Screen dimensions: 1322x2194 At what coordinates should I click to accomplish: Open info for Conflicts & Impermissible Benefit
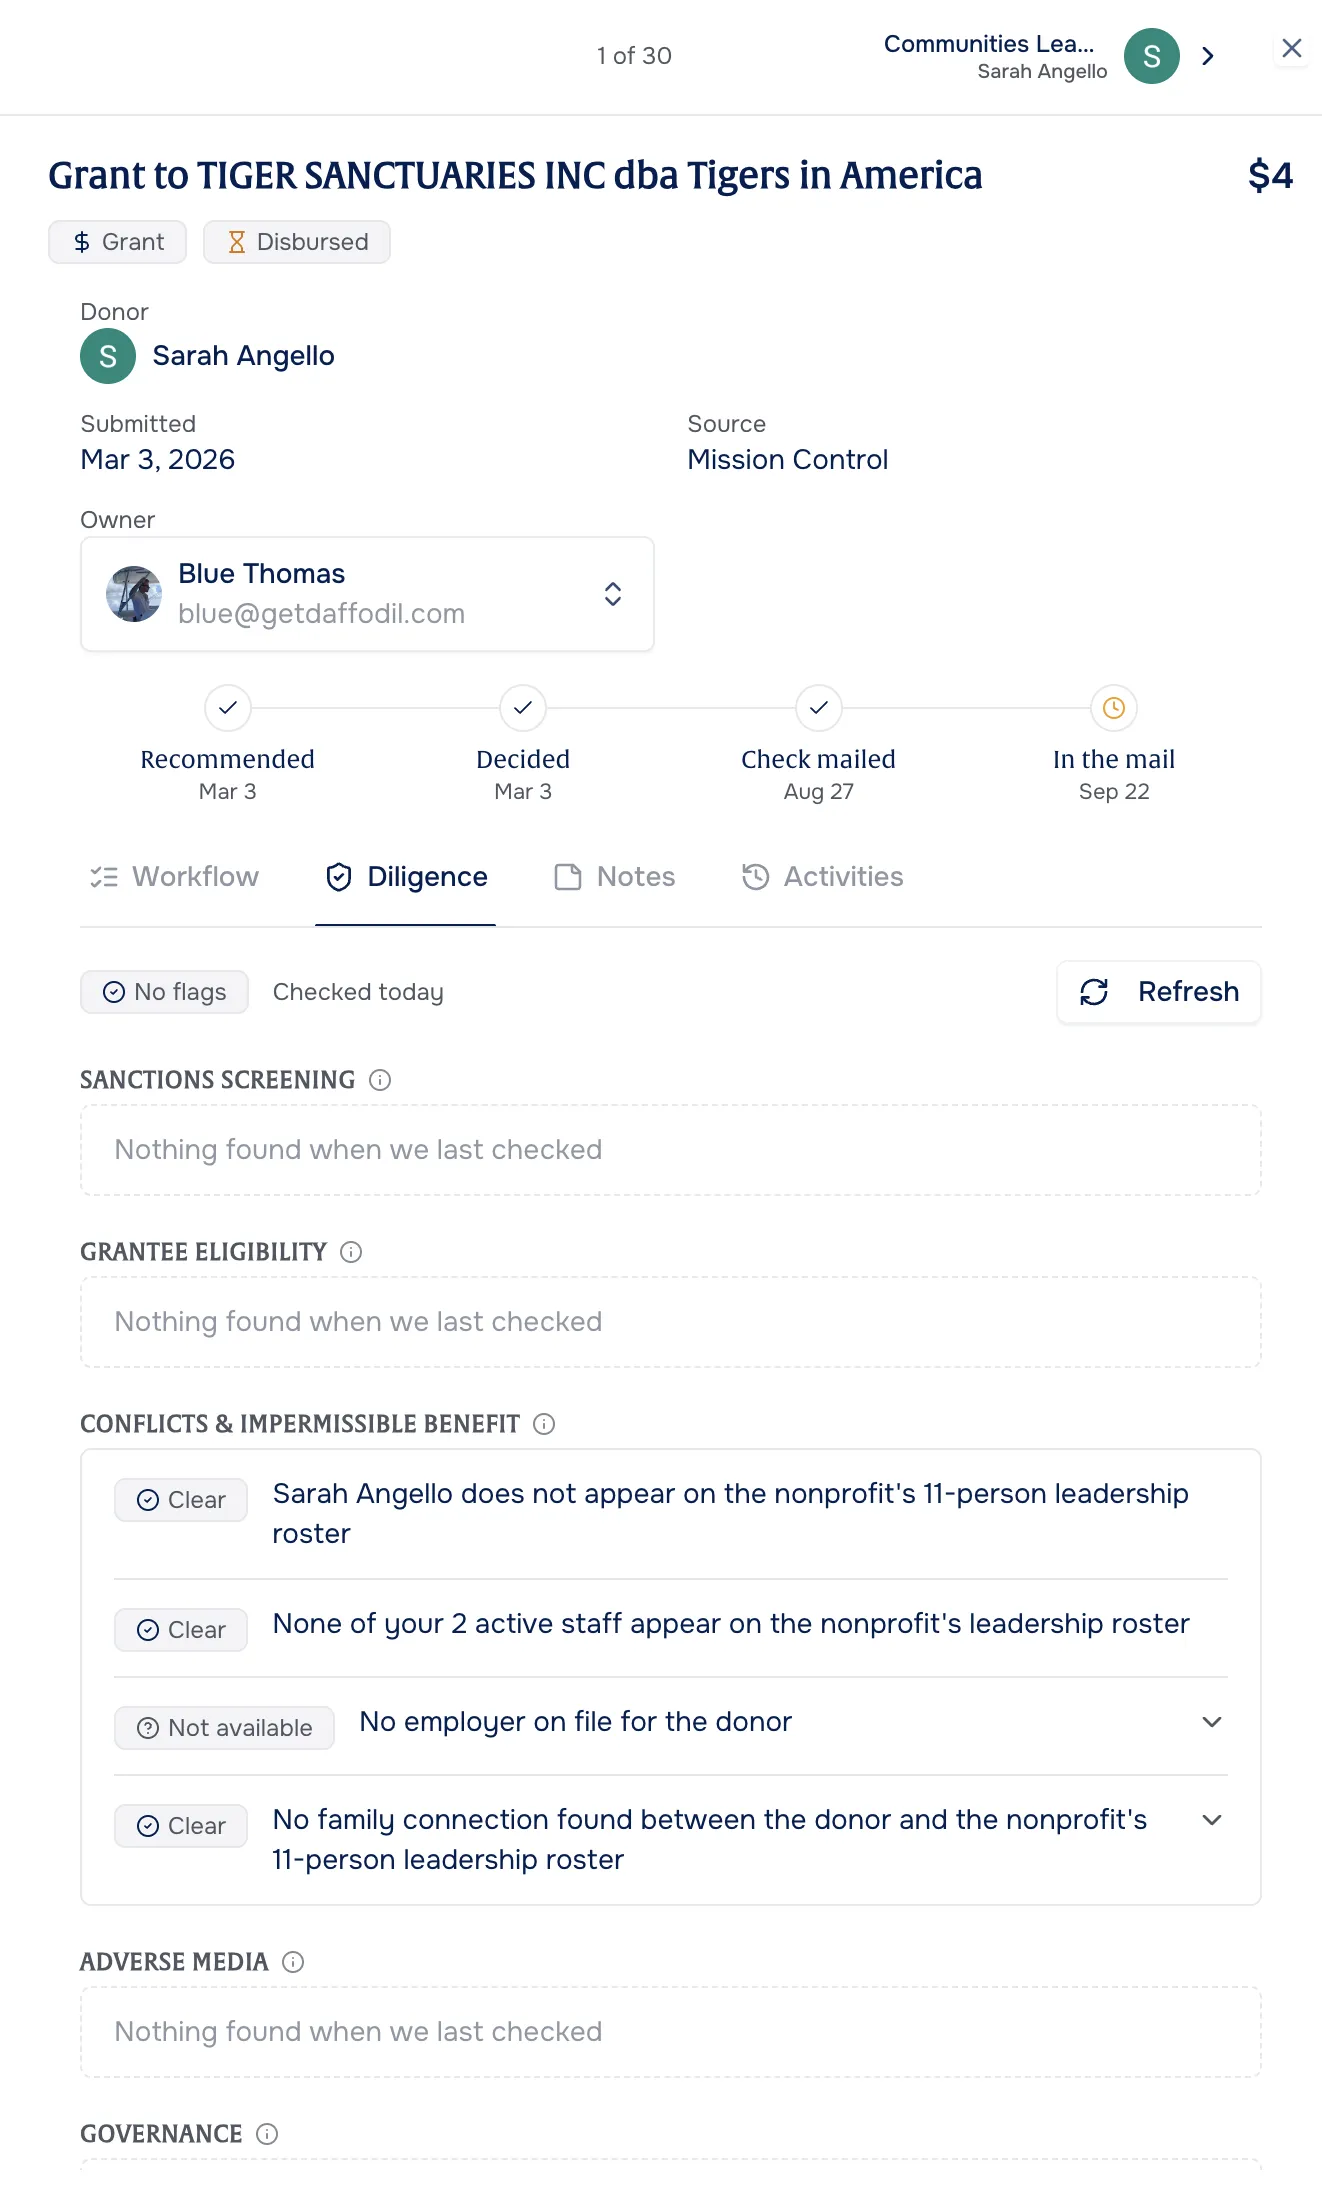(x=544, y=1424)
